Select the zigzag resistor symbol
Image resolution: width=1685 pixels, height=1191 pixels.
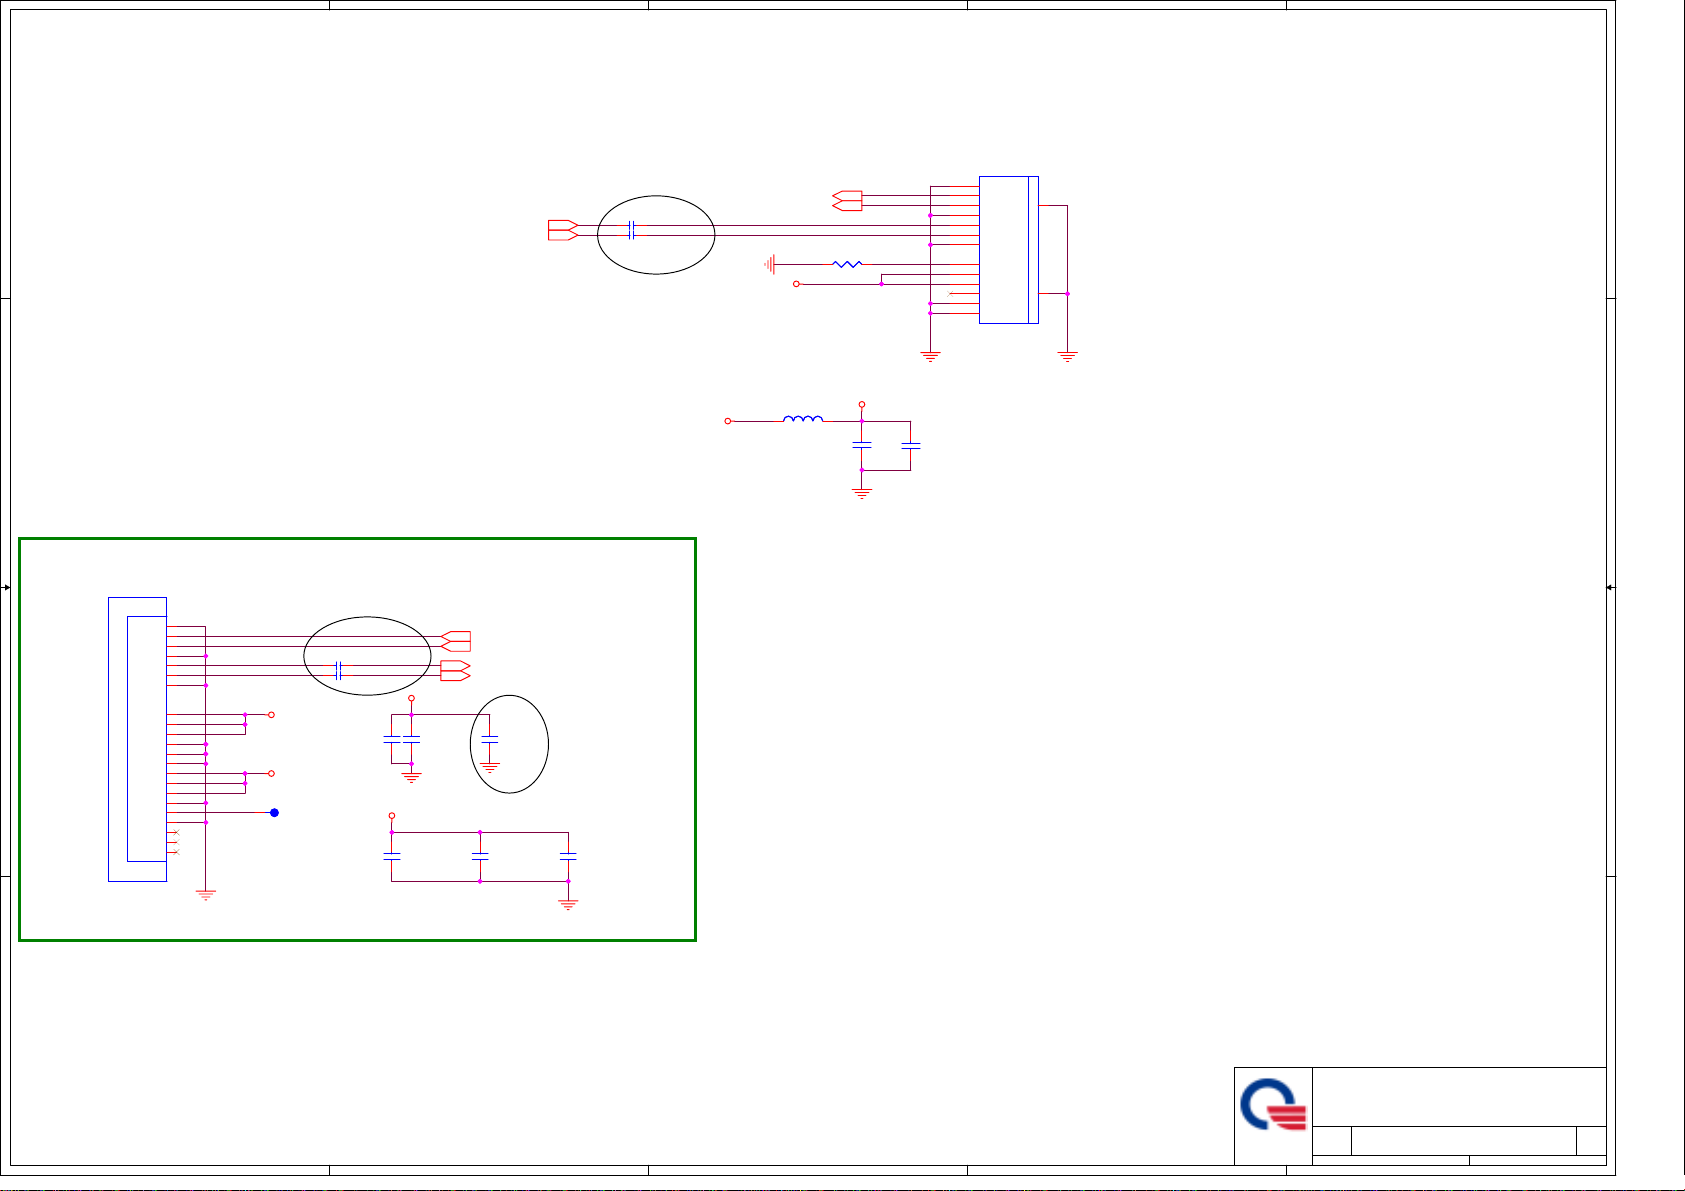[847, 265]
